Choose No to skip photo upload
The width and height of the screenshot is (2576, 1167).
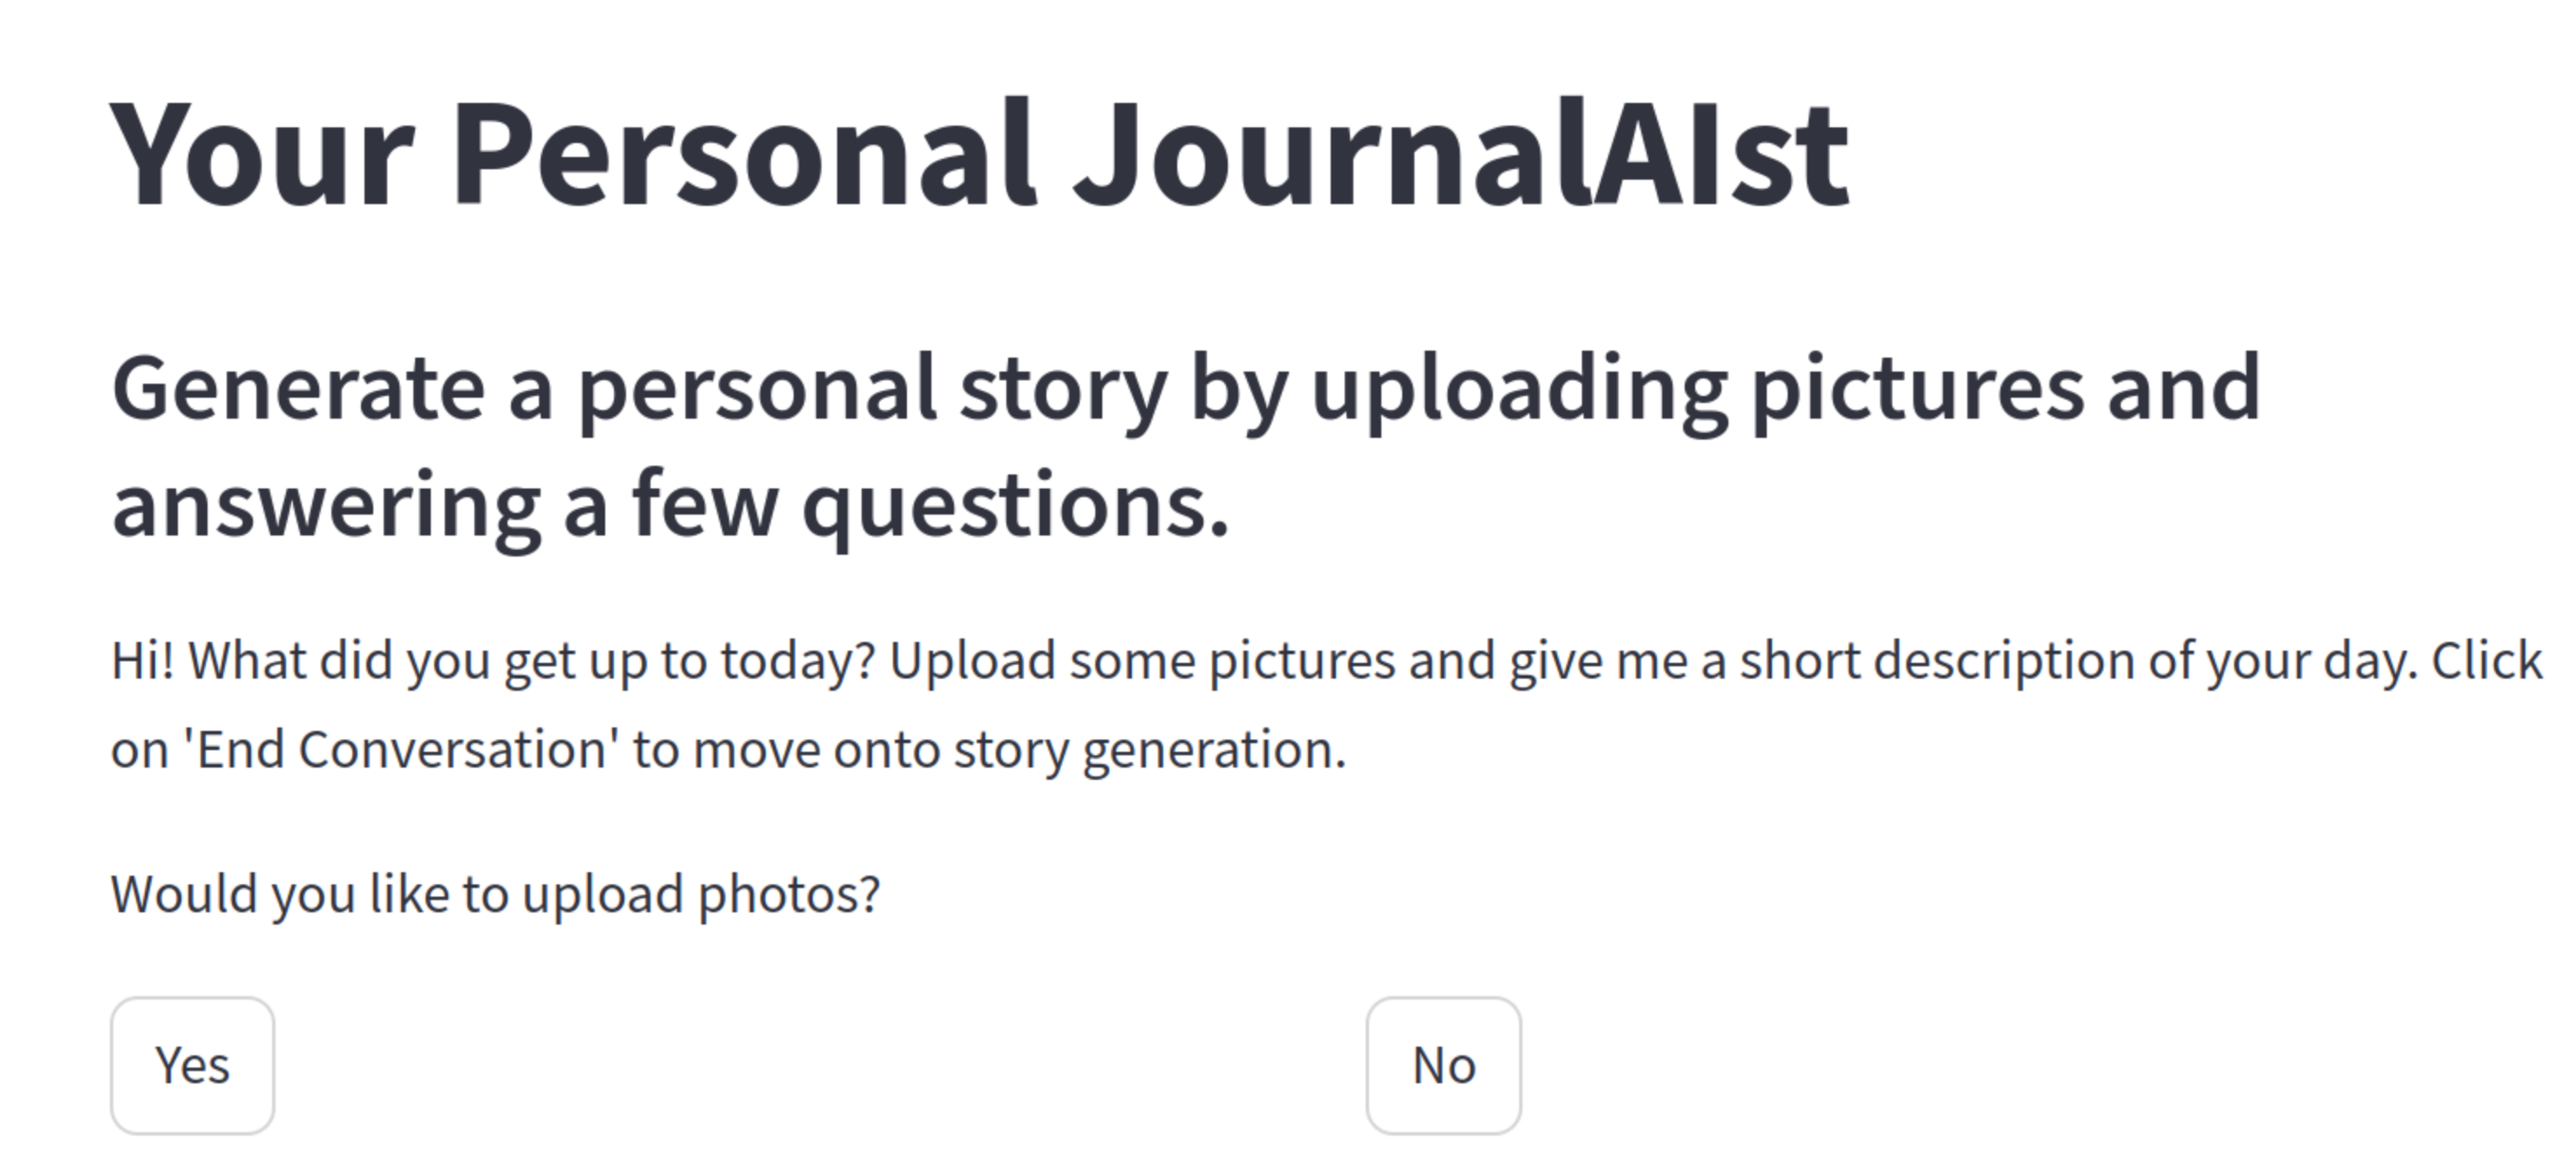[1443, 1065]
